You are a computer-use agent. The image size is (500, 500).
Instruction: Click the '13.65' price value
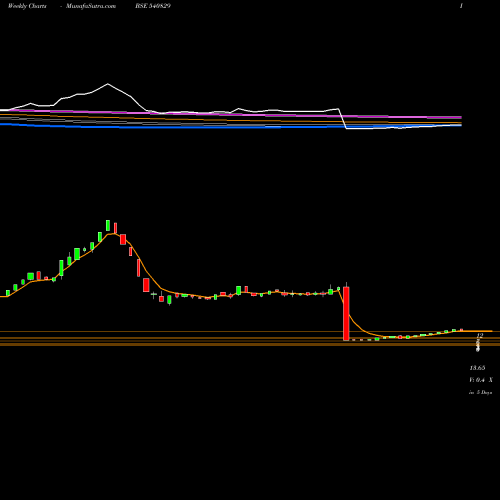(x=477, y=368)
